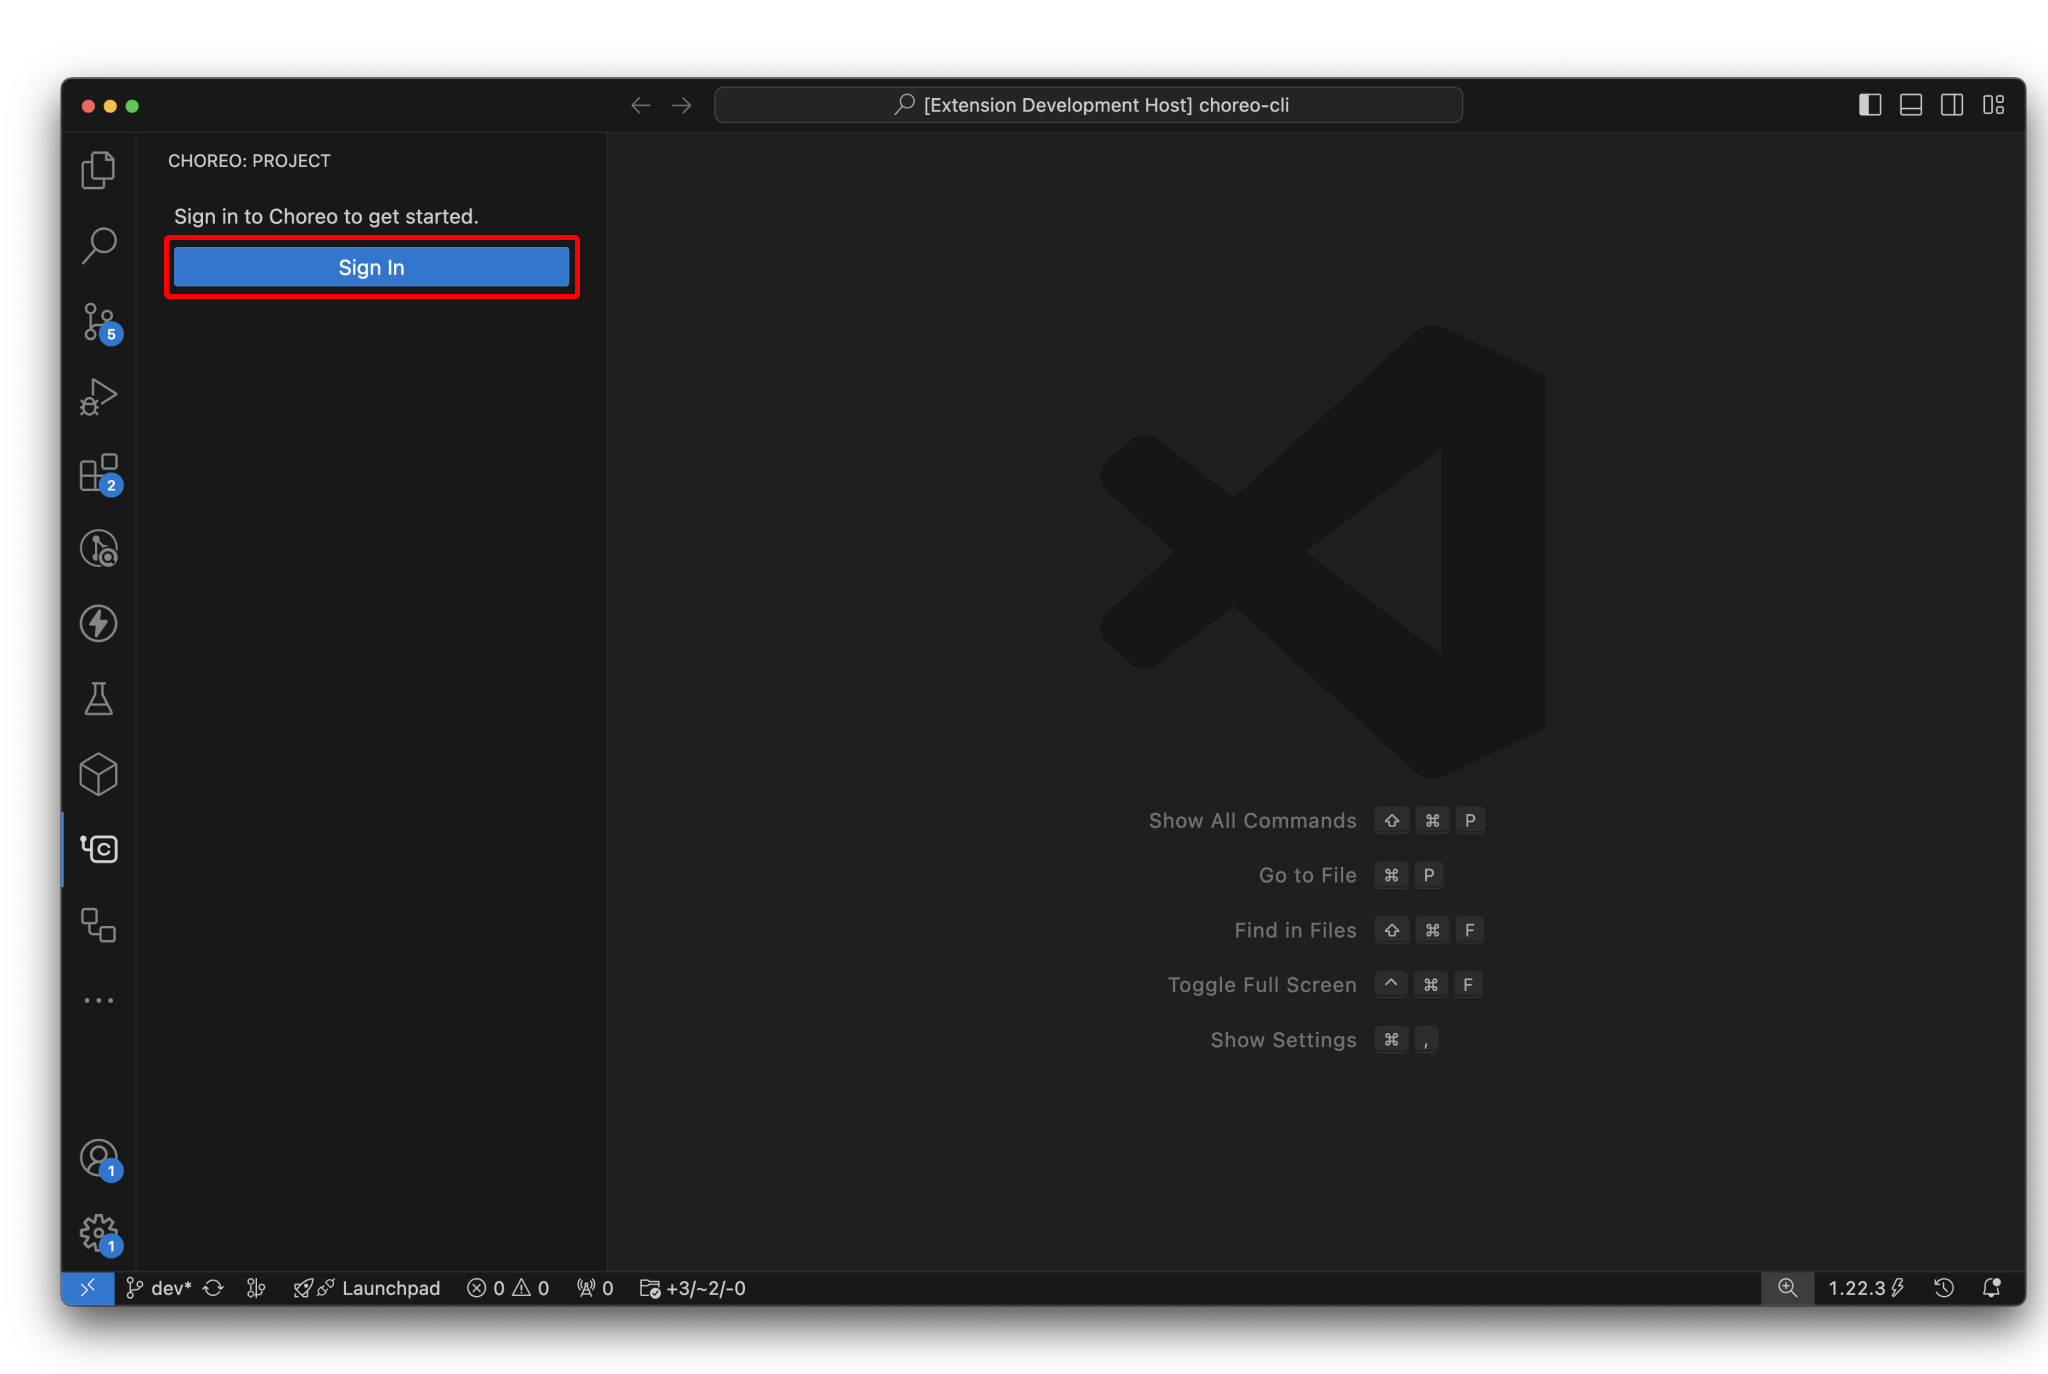
Task: Click the CHOREO: PROJECT panel title
Action: (x=249, y=161)
